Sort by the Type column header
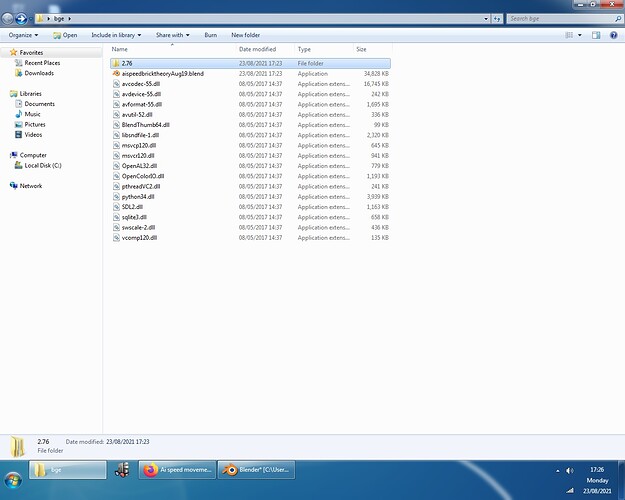The height and width of the screenshot is (500, 625). click(324, 49)
